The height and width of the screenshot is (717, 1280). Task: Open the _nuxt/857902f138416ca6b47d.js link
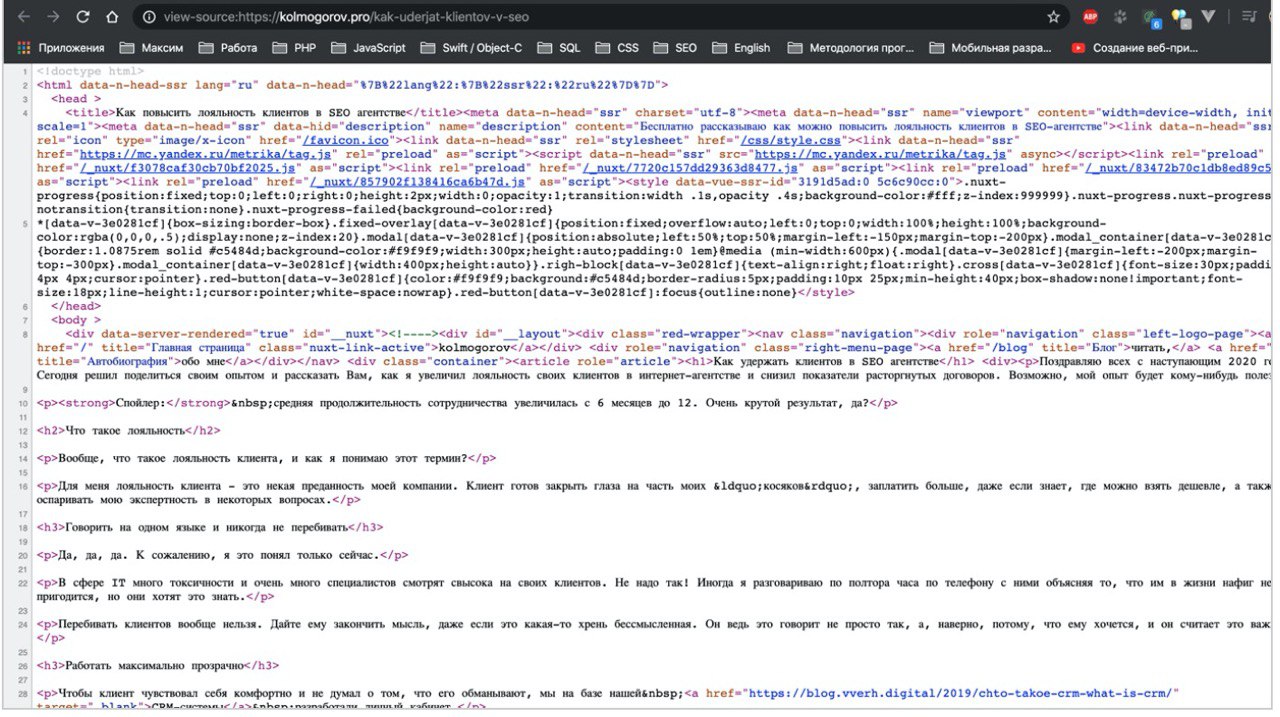[x=417, y=183]
